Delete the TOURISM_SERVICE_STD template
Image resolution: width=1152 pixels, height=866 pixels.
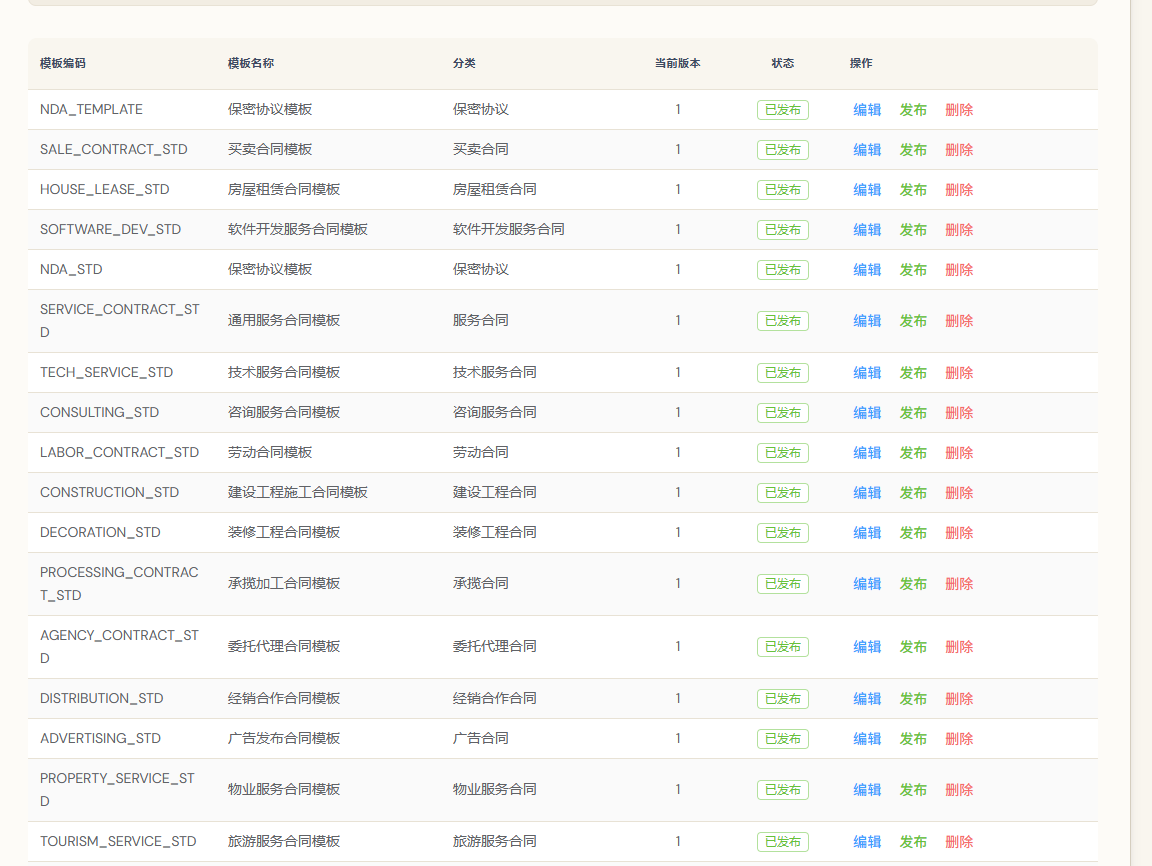[959, 842]
